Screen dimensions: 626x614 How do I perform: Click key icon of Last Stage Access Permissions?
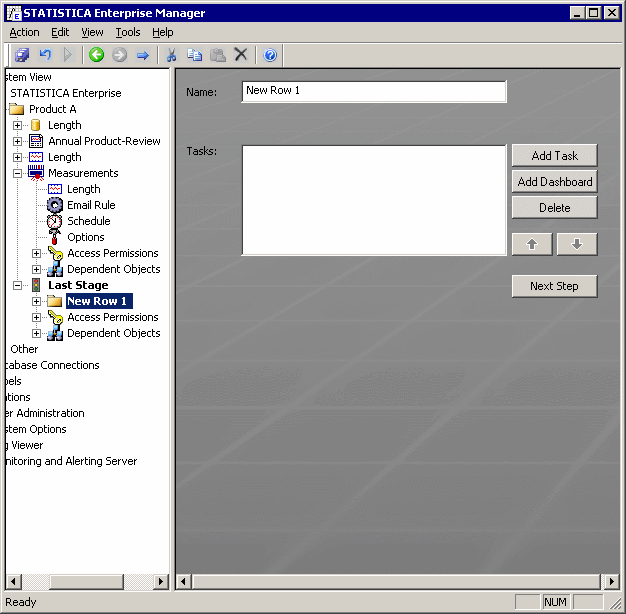[x=55, y=317]
